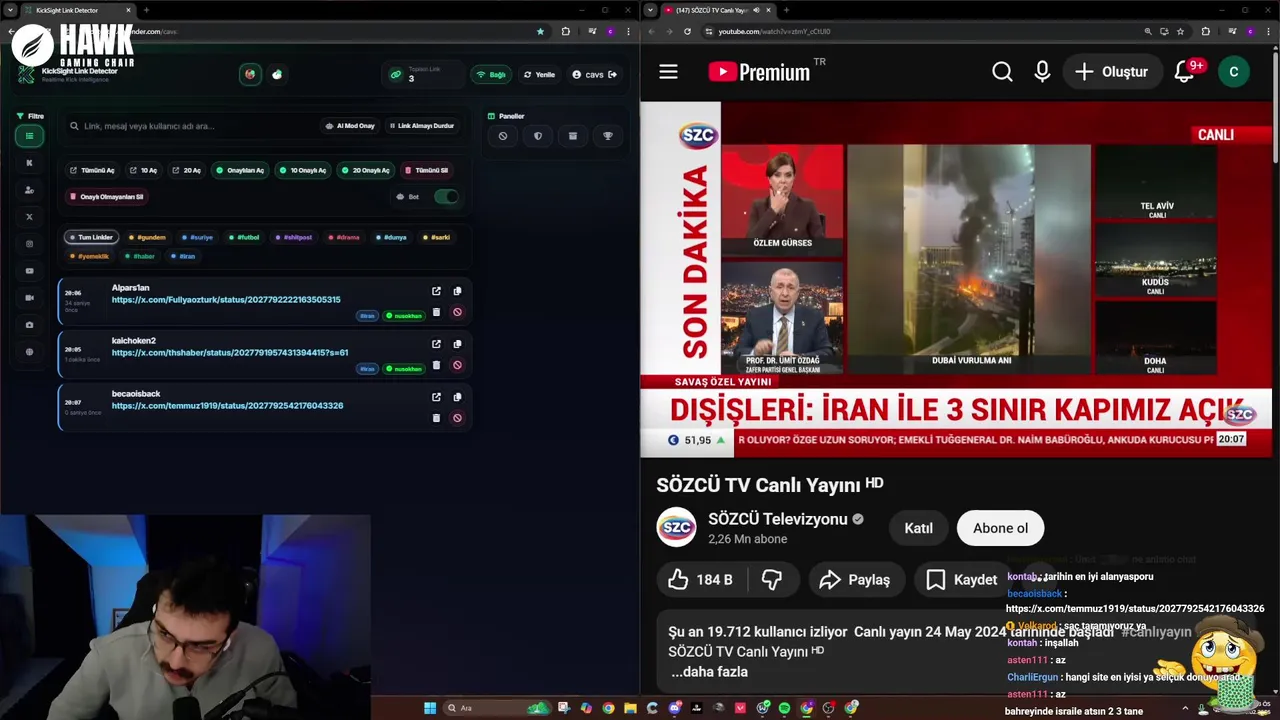Filter links by #drama tag
Screen dimensions: 1280x720
click(x=344, y=237)
